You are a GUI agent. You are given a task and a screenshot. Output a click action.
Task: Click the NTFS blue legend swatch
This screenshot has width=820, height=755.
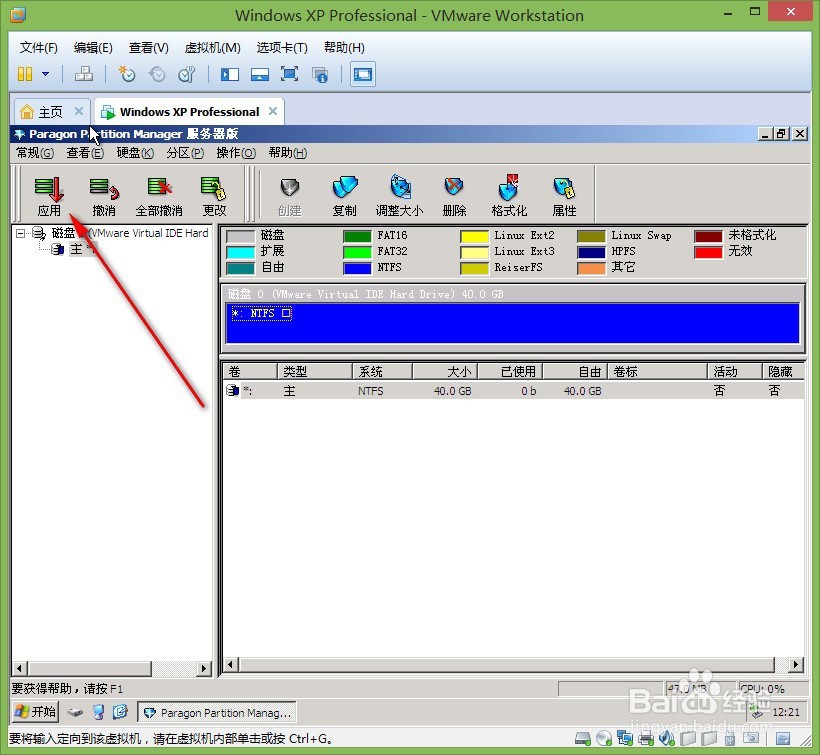point(357,268)
